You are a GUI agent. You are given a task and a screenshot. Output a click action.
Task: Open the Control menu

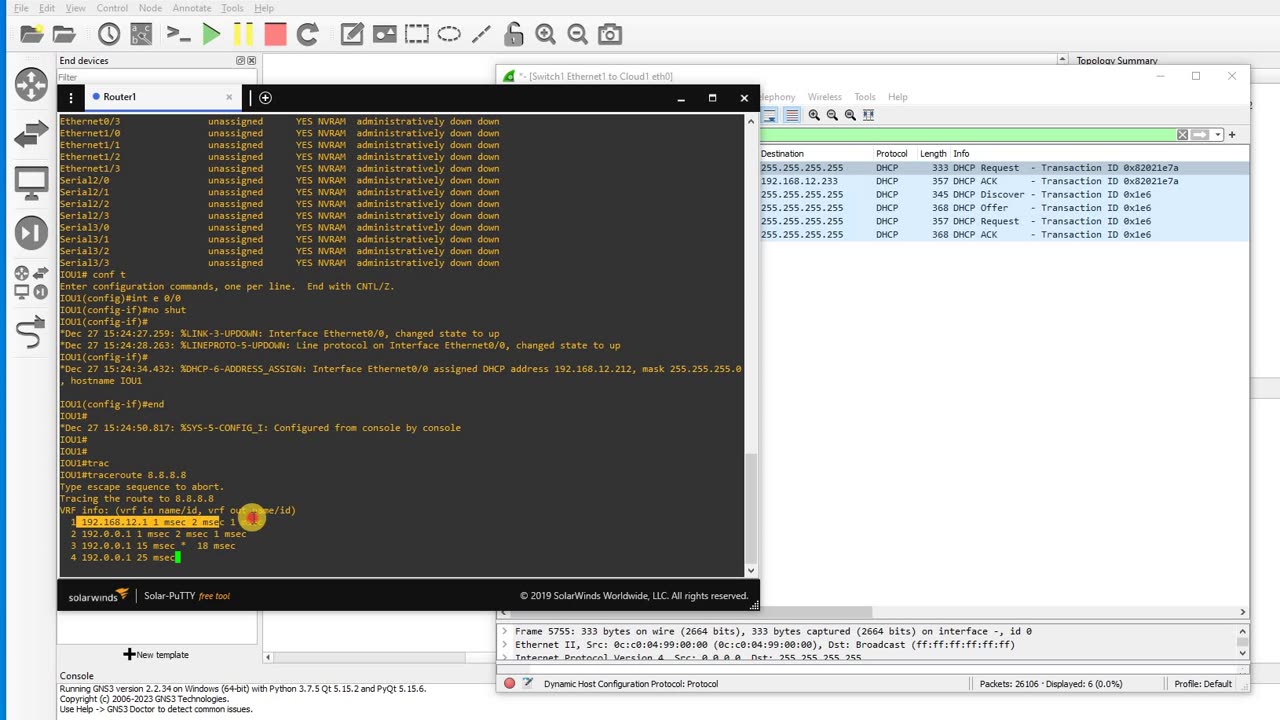click(112, 8)
